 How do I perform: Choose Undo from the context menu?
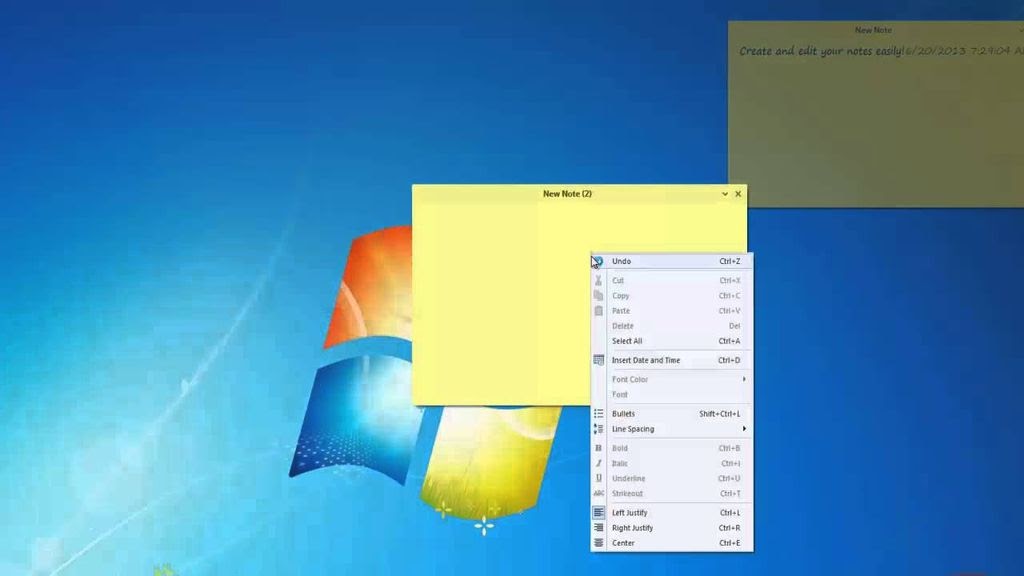click(672, 261)
